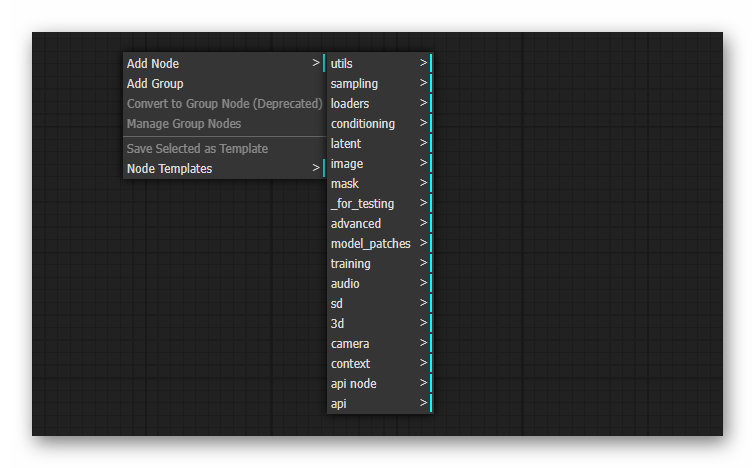Open the audio node submenu
The height and width of the screenshot is (468, 755).
pos(378,284)
